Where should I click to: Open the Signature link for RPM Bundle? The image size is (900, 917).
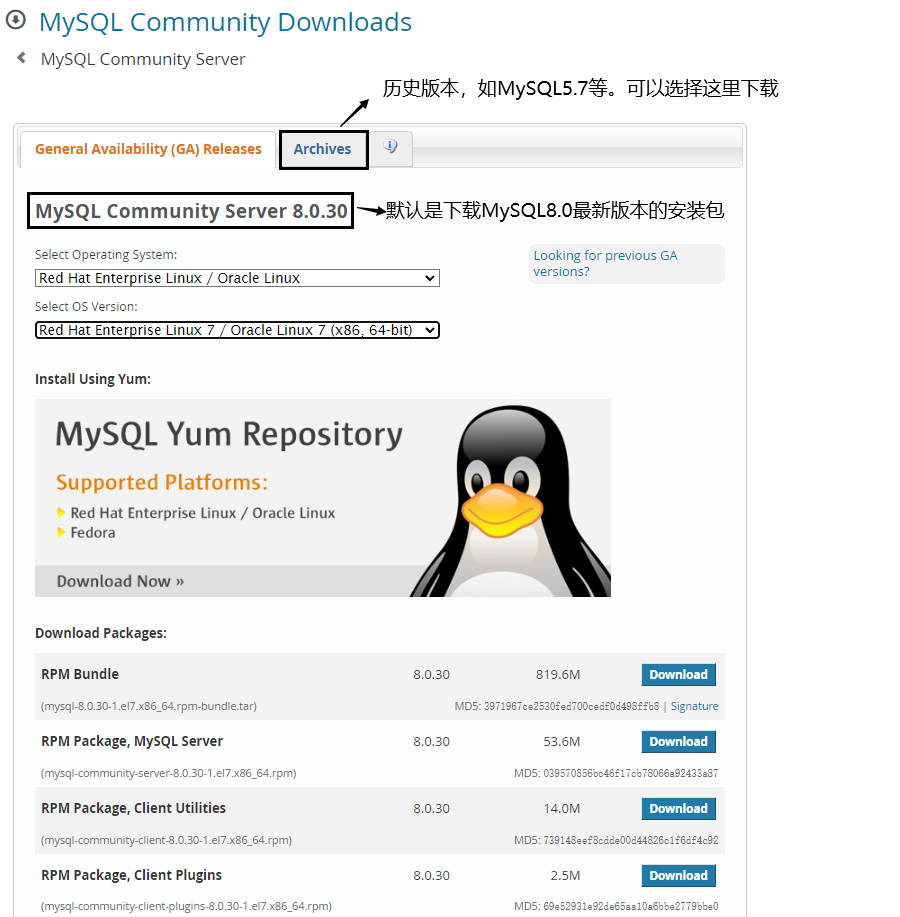coord(694,706)
